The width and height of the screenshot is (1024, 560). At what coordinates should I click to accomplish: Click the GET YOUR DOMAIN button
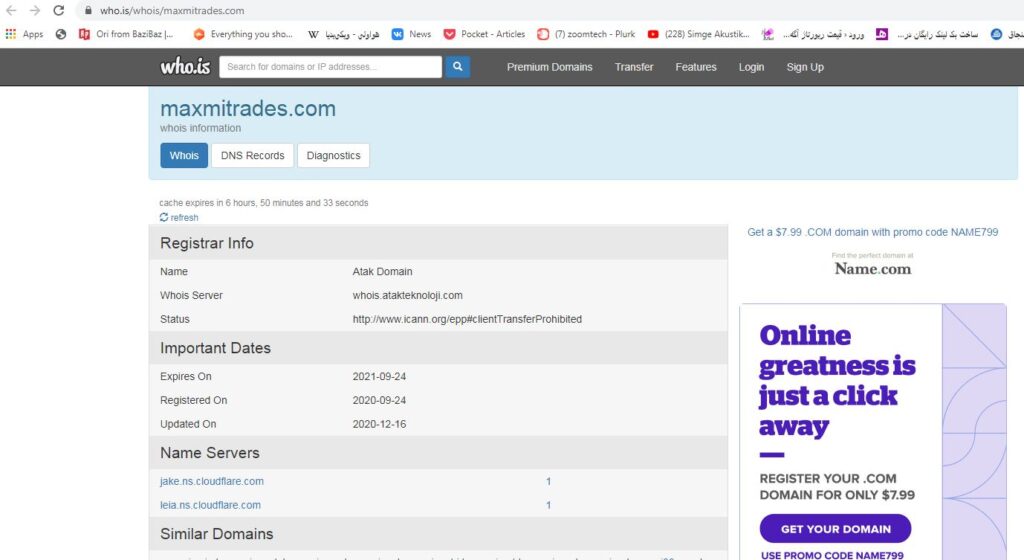[835, 529]
